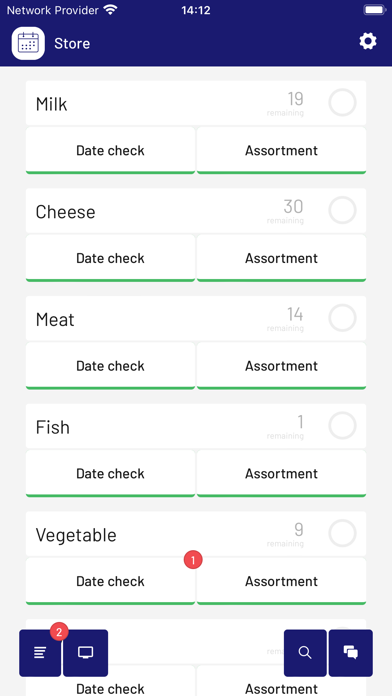Open the search magnifier button
This screenshot has height=696, width=392.
[305, 653]
